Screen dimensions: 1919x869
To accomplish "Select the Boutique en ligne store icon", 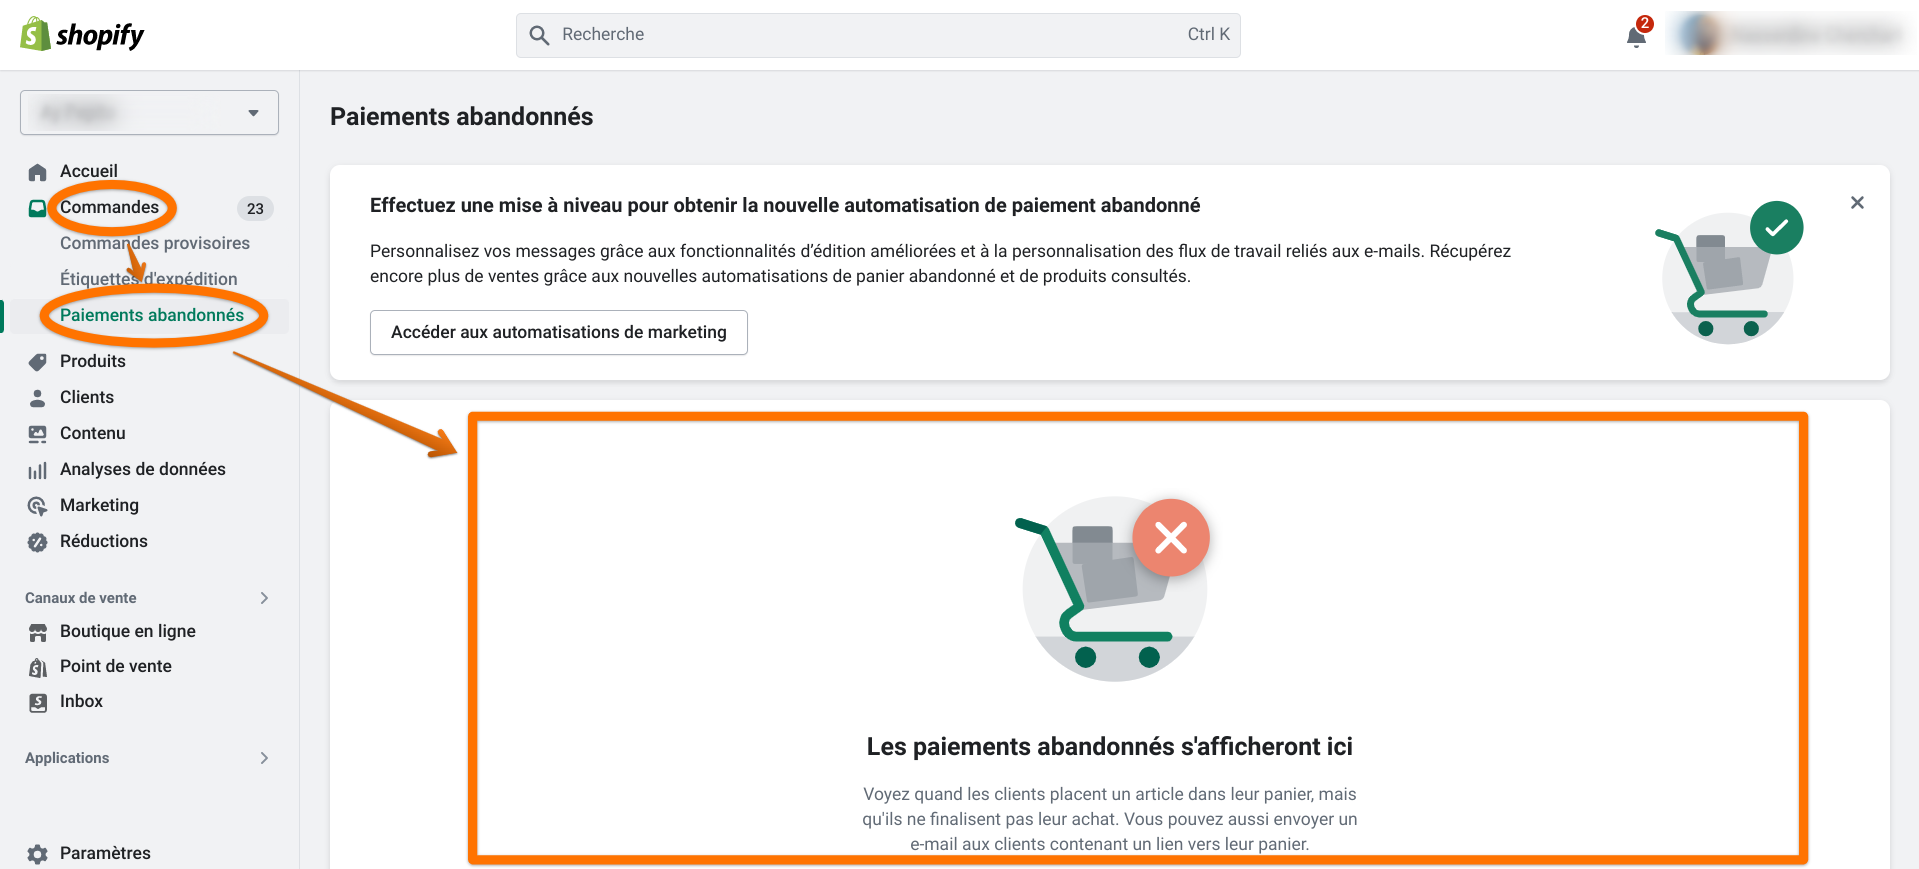I will tap(37, 632).
